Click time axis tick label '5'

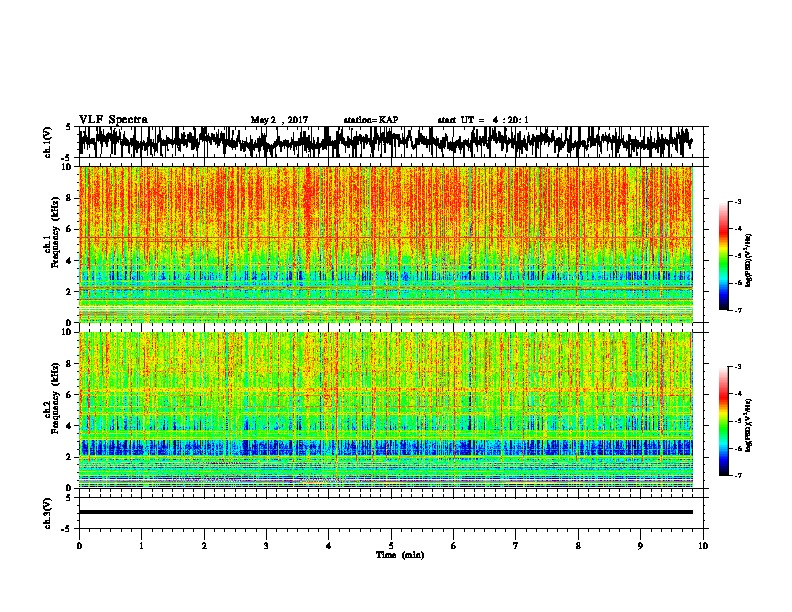point(391,546)
